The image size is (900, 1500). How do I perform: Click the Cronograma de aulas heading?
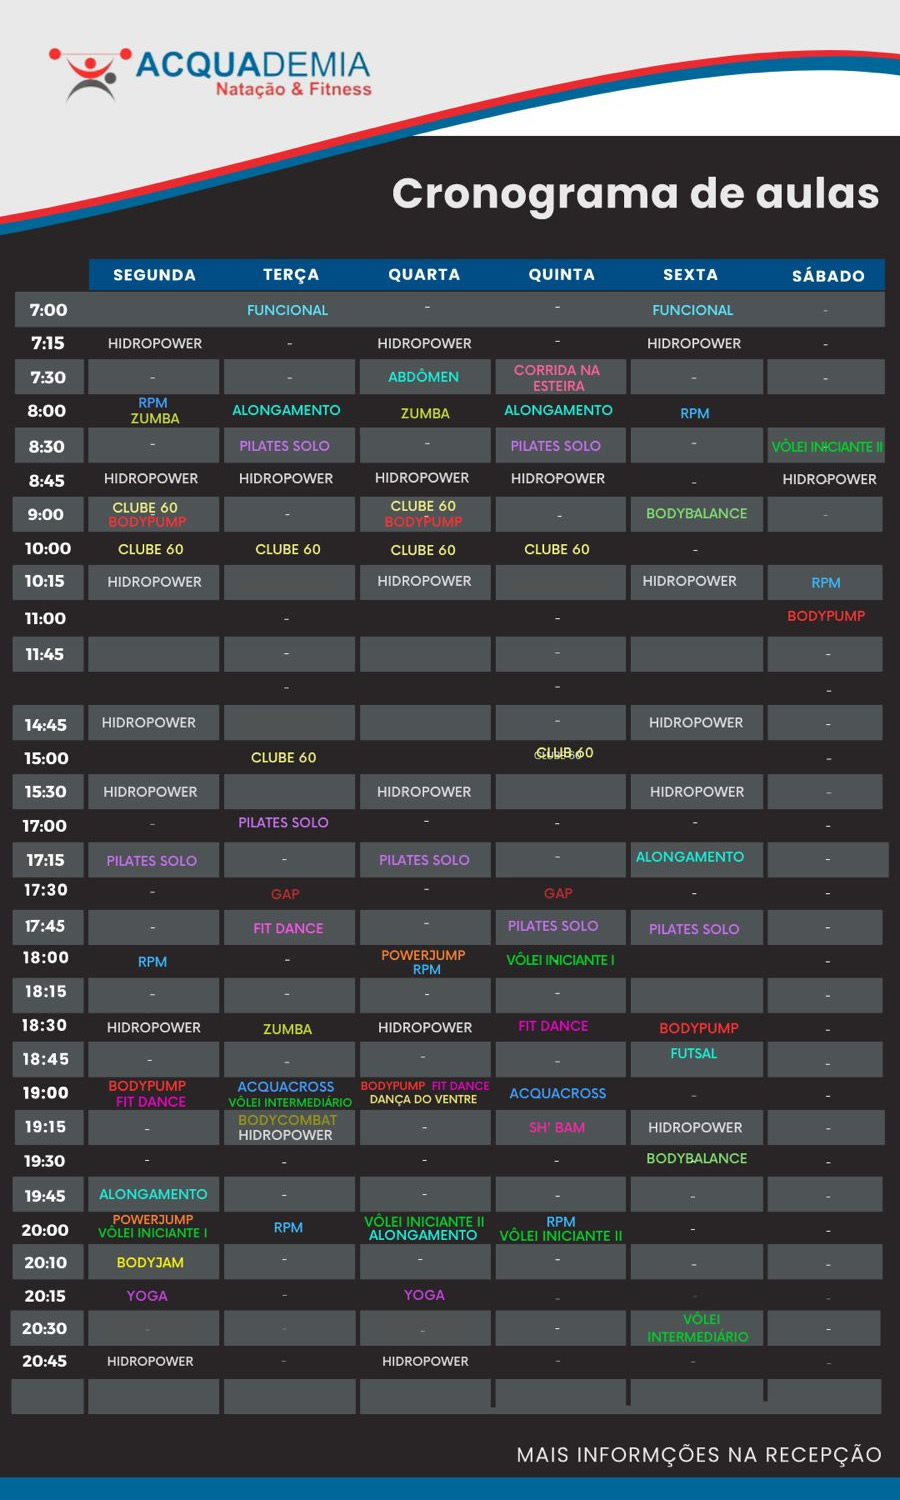(x=635, y=193)
